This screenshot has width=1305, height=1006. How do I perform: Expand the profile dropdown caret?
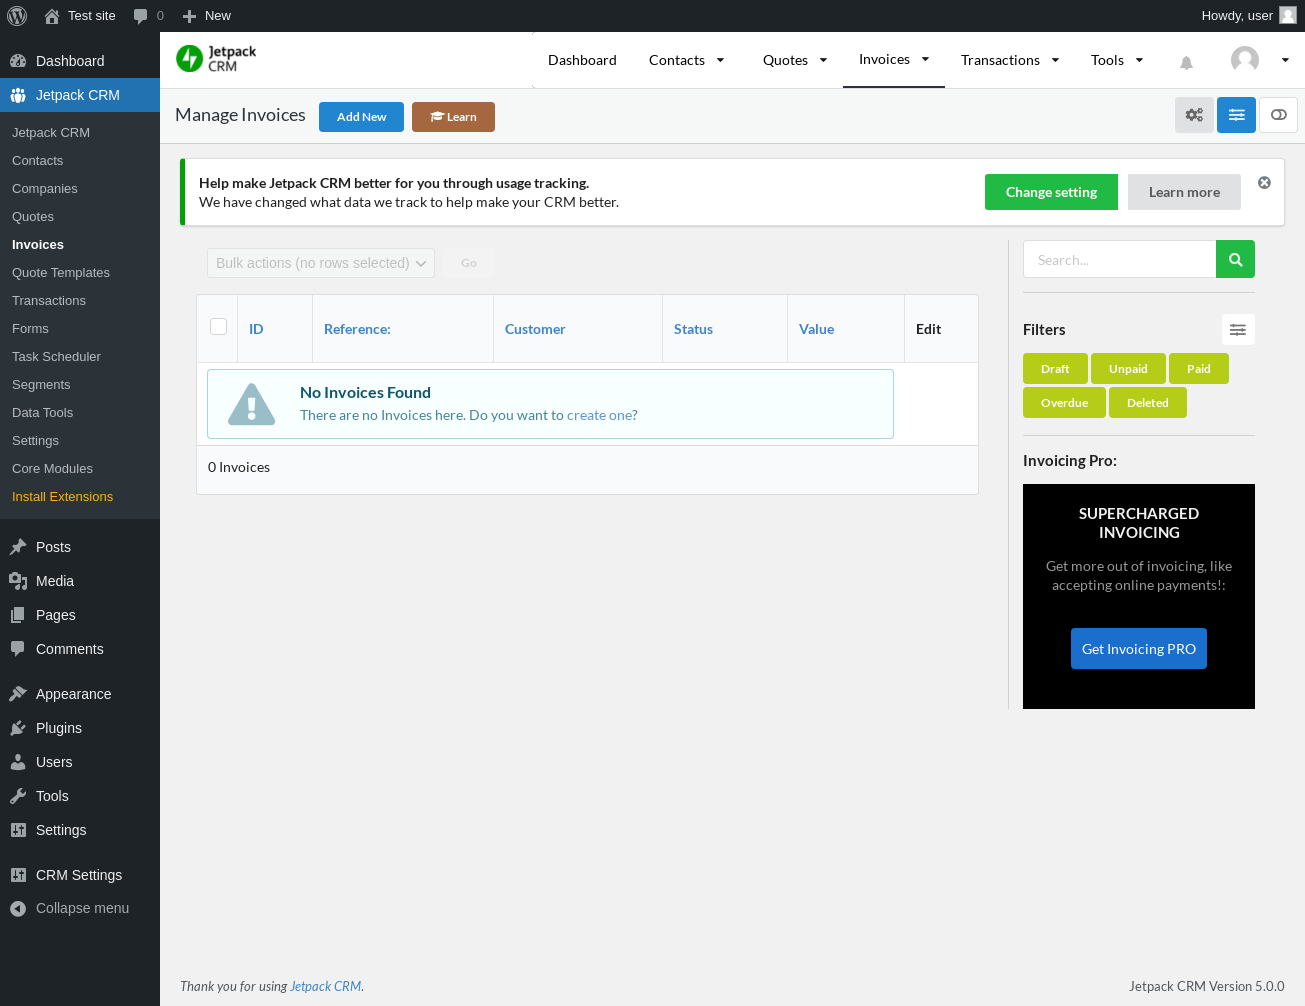[x=1285, y=60]
